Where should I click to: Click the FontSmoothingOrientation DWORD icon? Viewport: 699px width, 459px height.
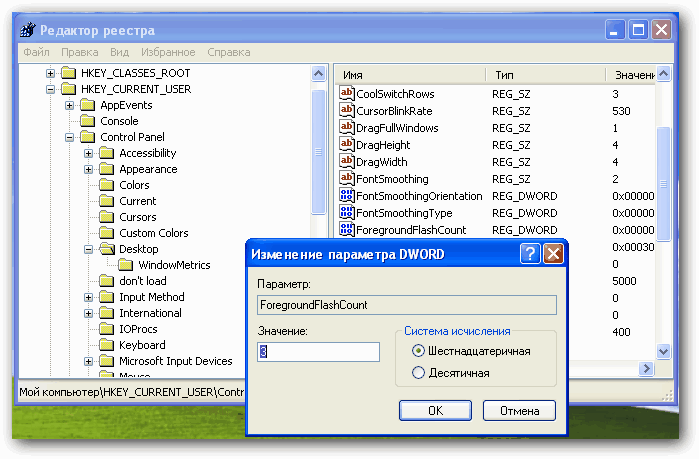tap(346, 195)
